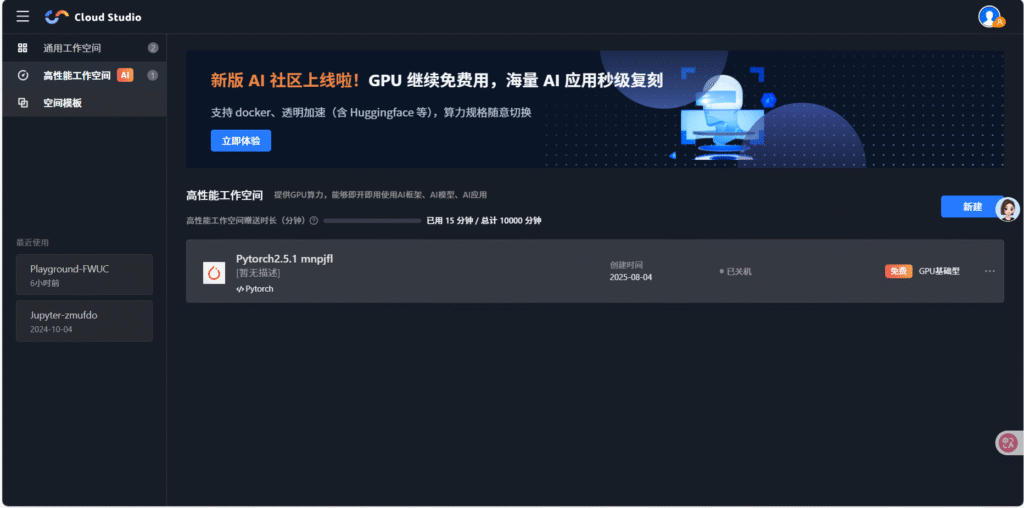The width and height of the screenshot is (1024, 508).
Task: Click the question mark help icon
Action: point(313,221)
